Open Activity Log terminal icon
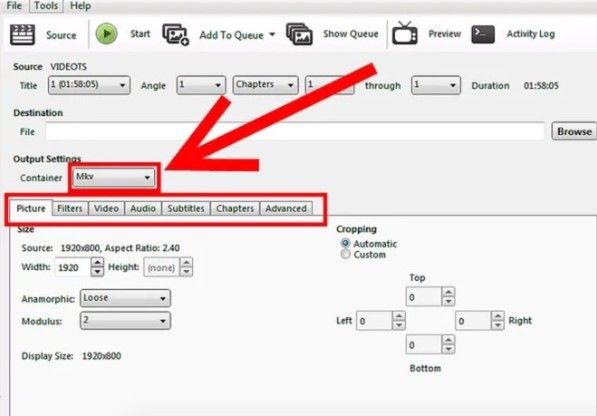The image size is (597, 416). pos(483,34)
